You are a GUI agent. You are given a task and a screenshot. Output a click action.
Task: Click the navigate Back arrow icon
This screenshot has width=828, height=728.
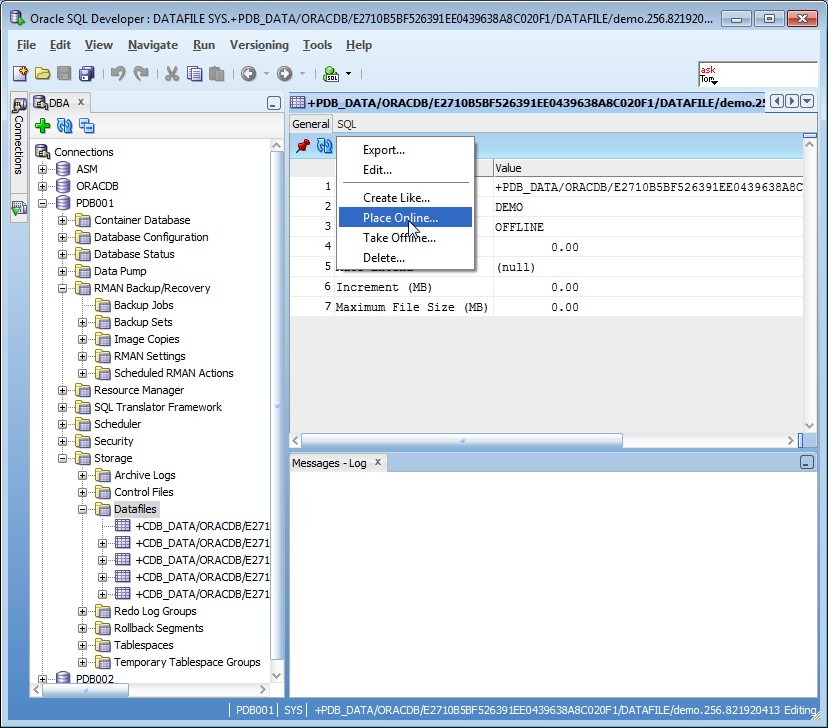coord(247,73)
